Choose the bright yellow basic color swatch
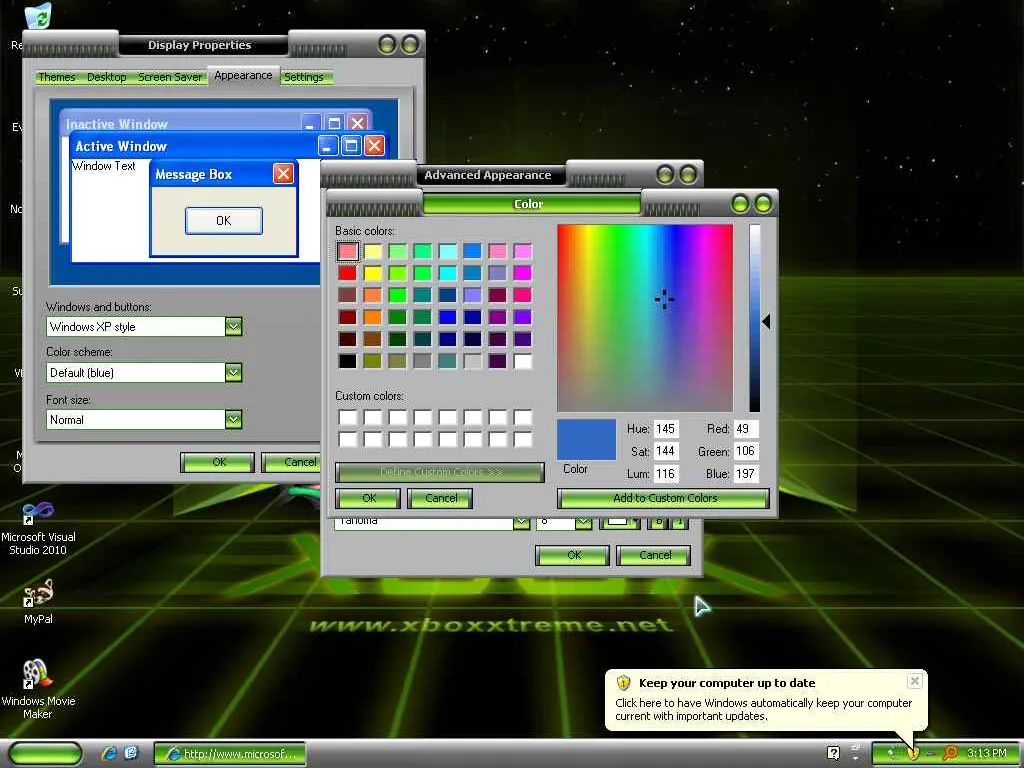The image size is (1024, 768). tap(372, 273)
